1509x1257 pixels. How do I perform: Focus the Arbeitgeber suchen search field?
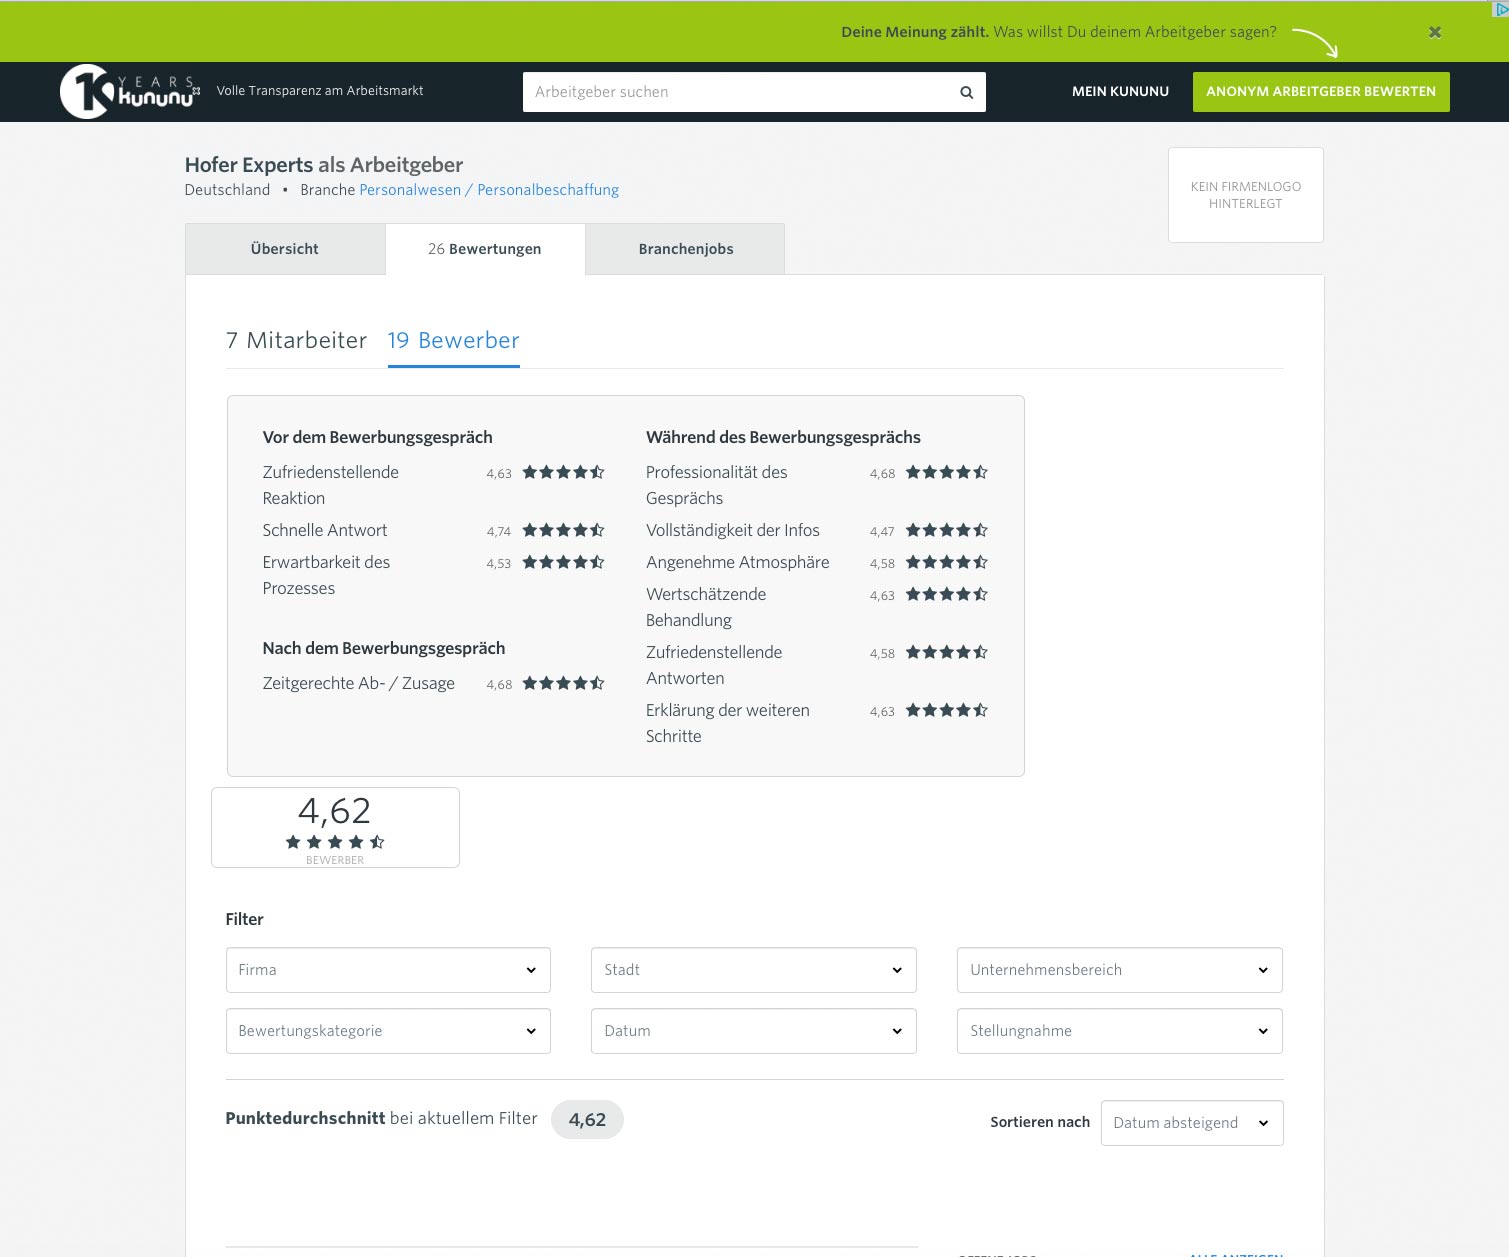(x=740, y=92)
